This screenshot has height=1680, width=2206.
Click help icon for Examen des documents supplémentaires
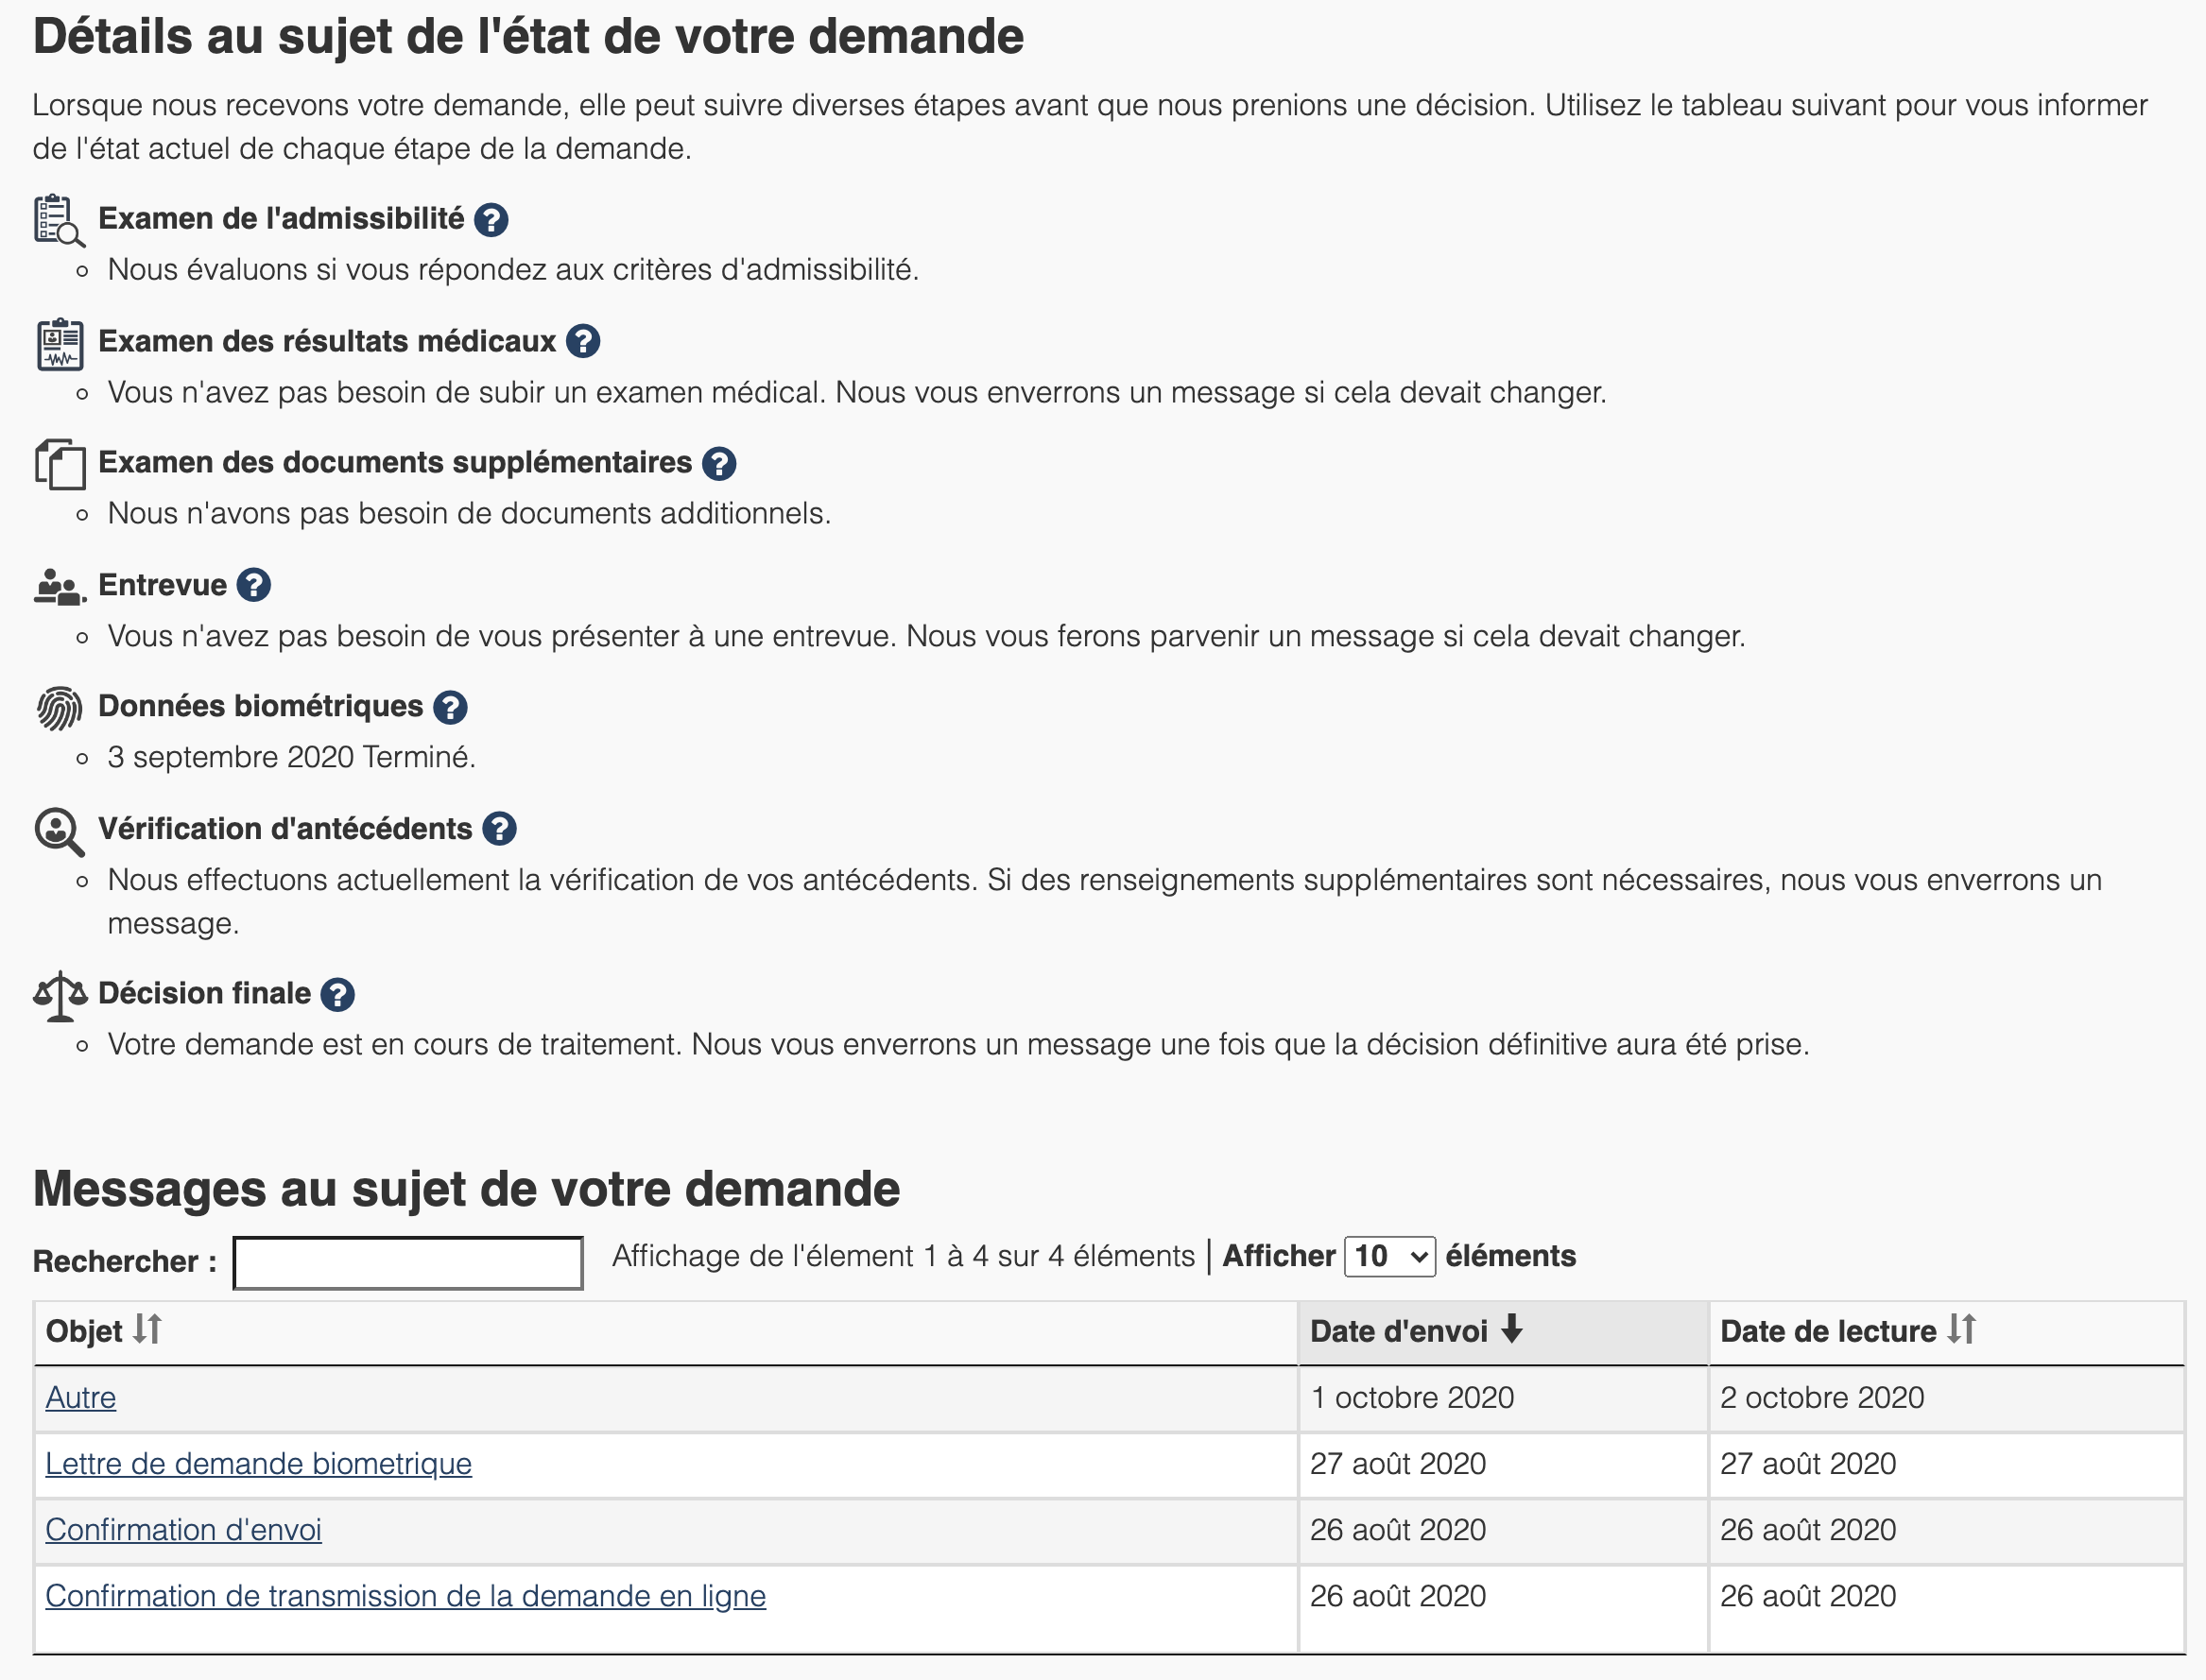click(718, 464)
